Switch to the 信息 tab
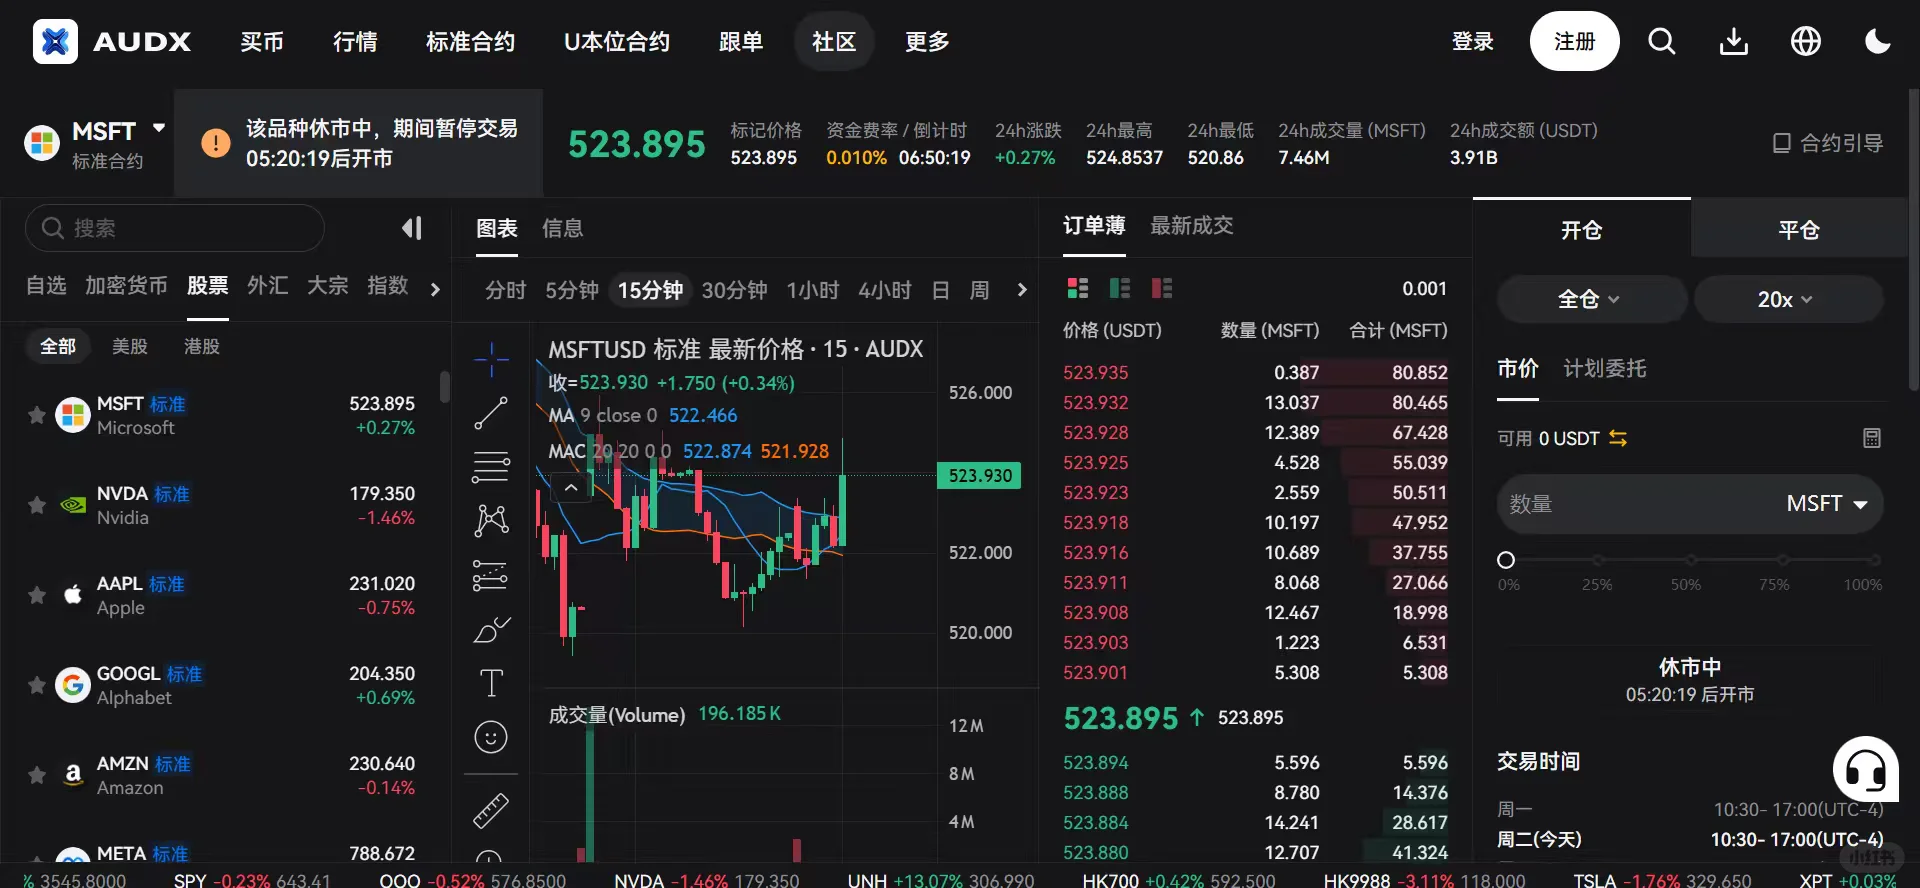 point(563,228)
